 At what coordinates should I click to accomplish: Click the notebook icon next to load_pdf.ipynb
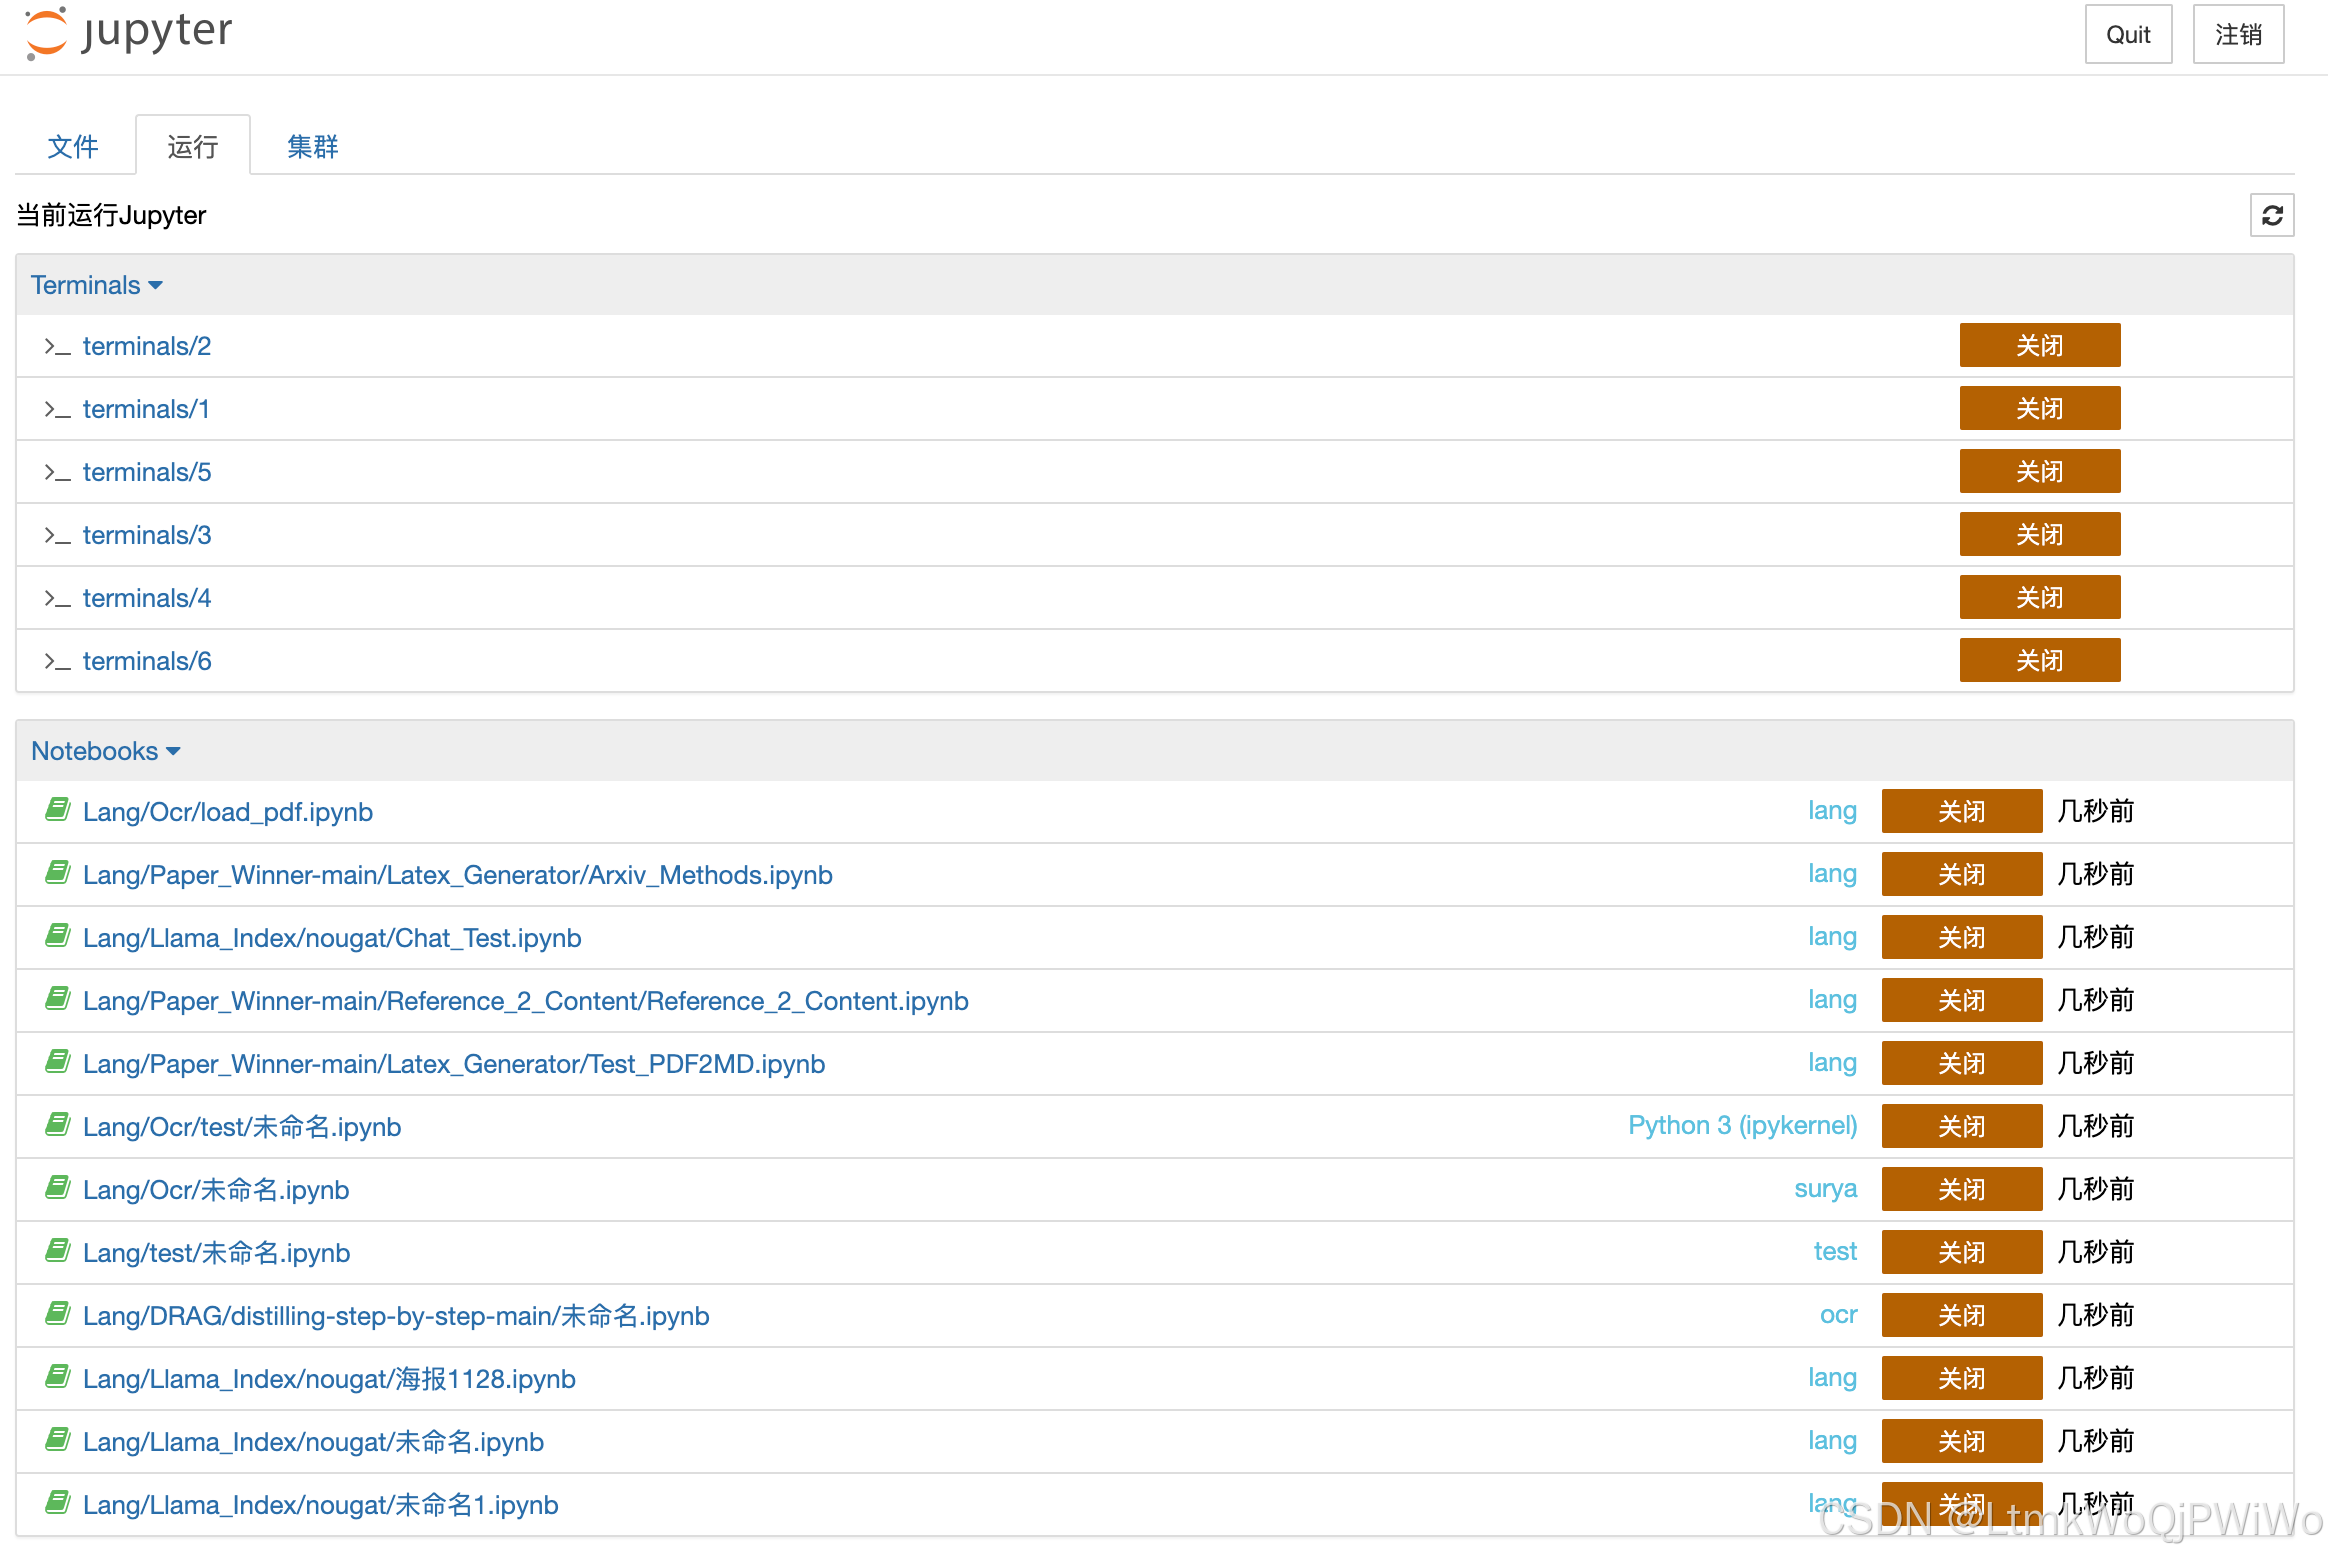pyautogui.click(x=57, y=810)
